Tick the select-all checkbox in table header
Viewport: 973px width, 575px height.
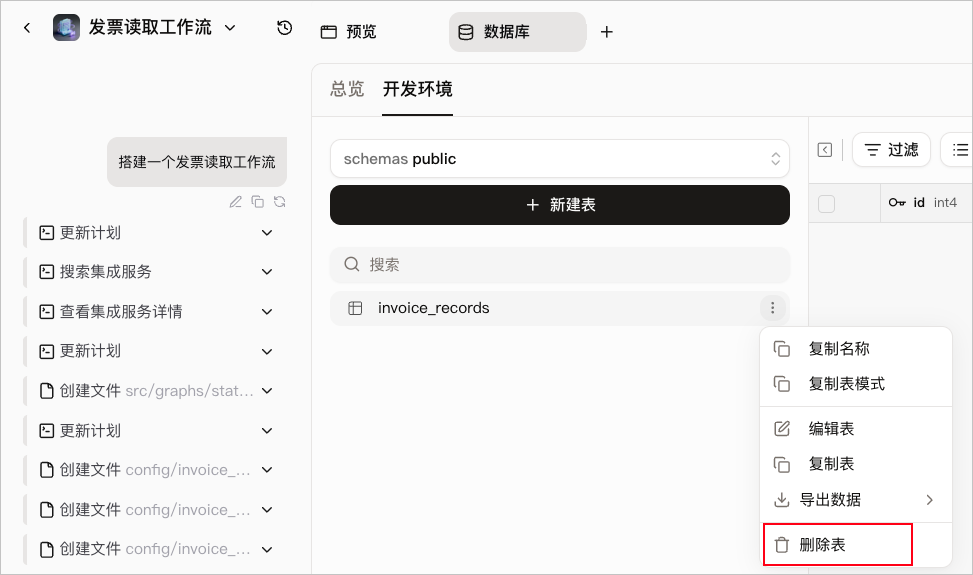827,203
